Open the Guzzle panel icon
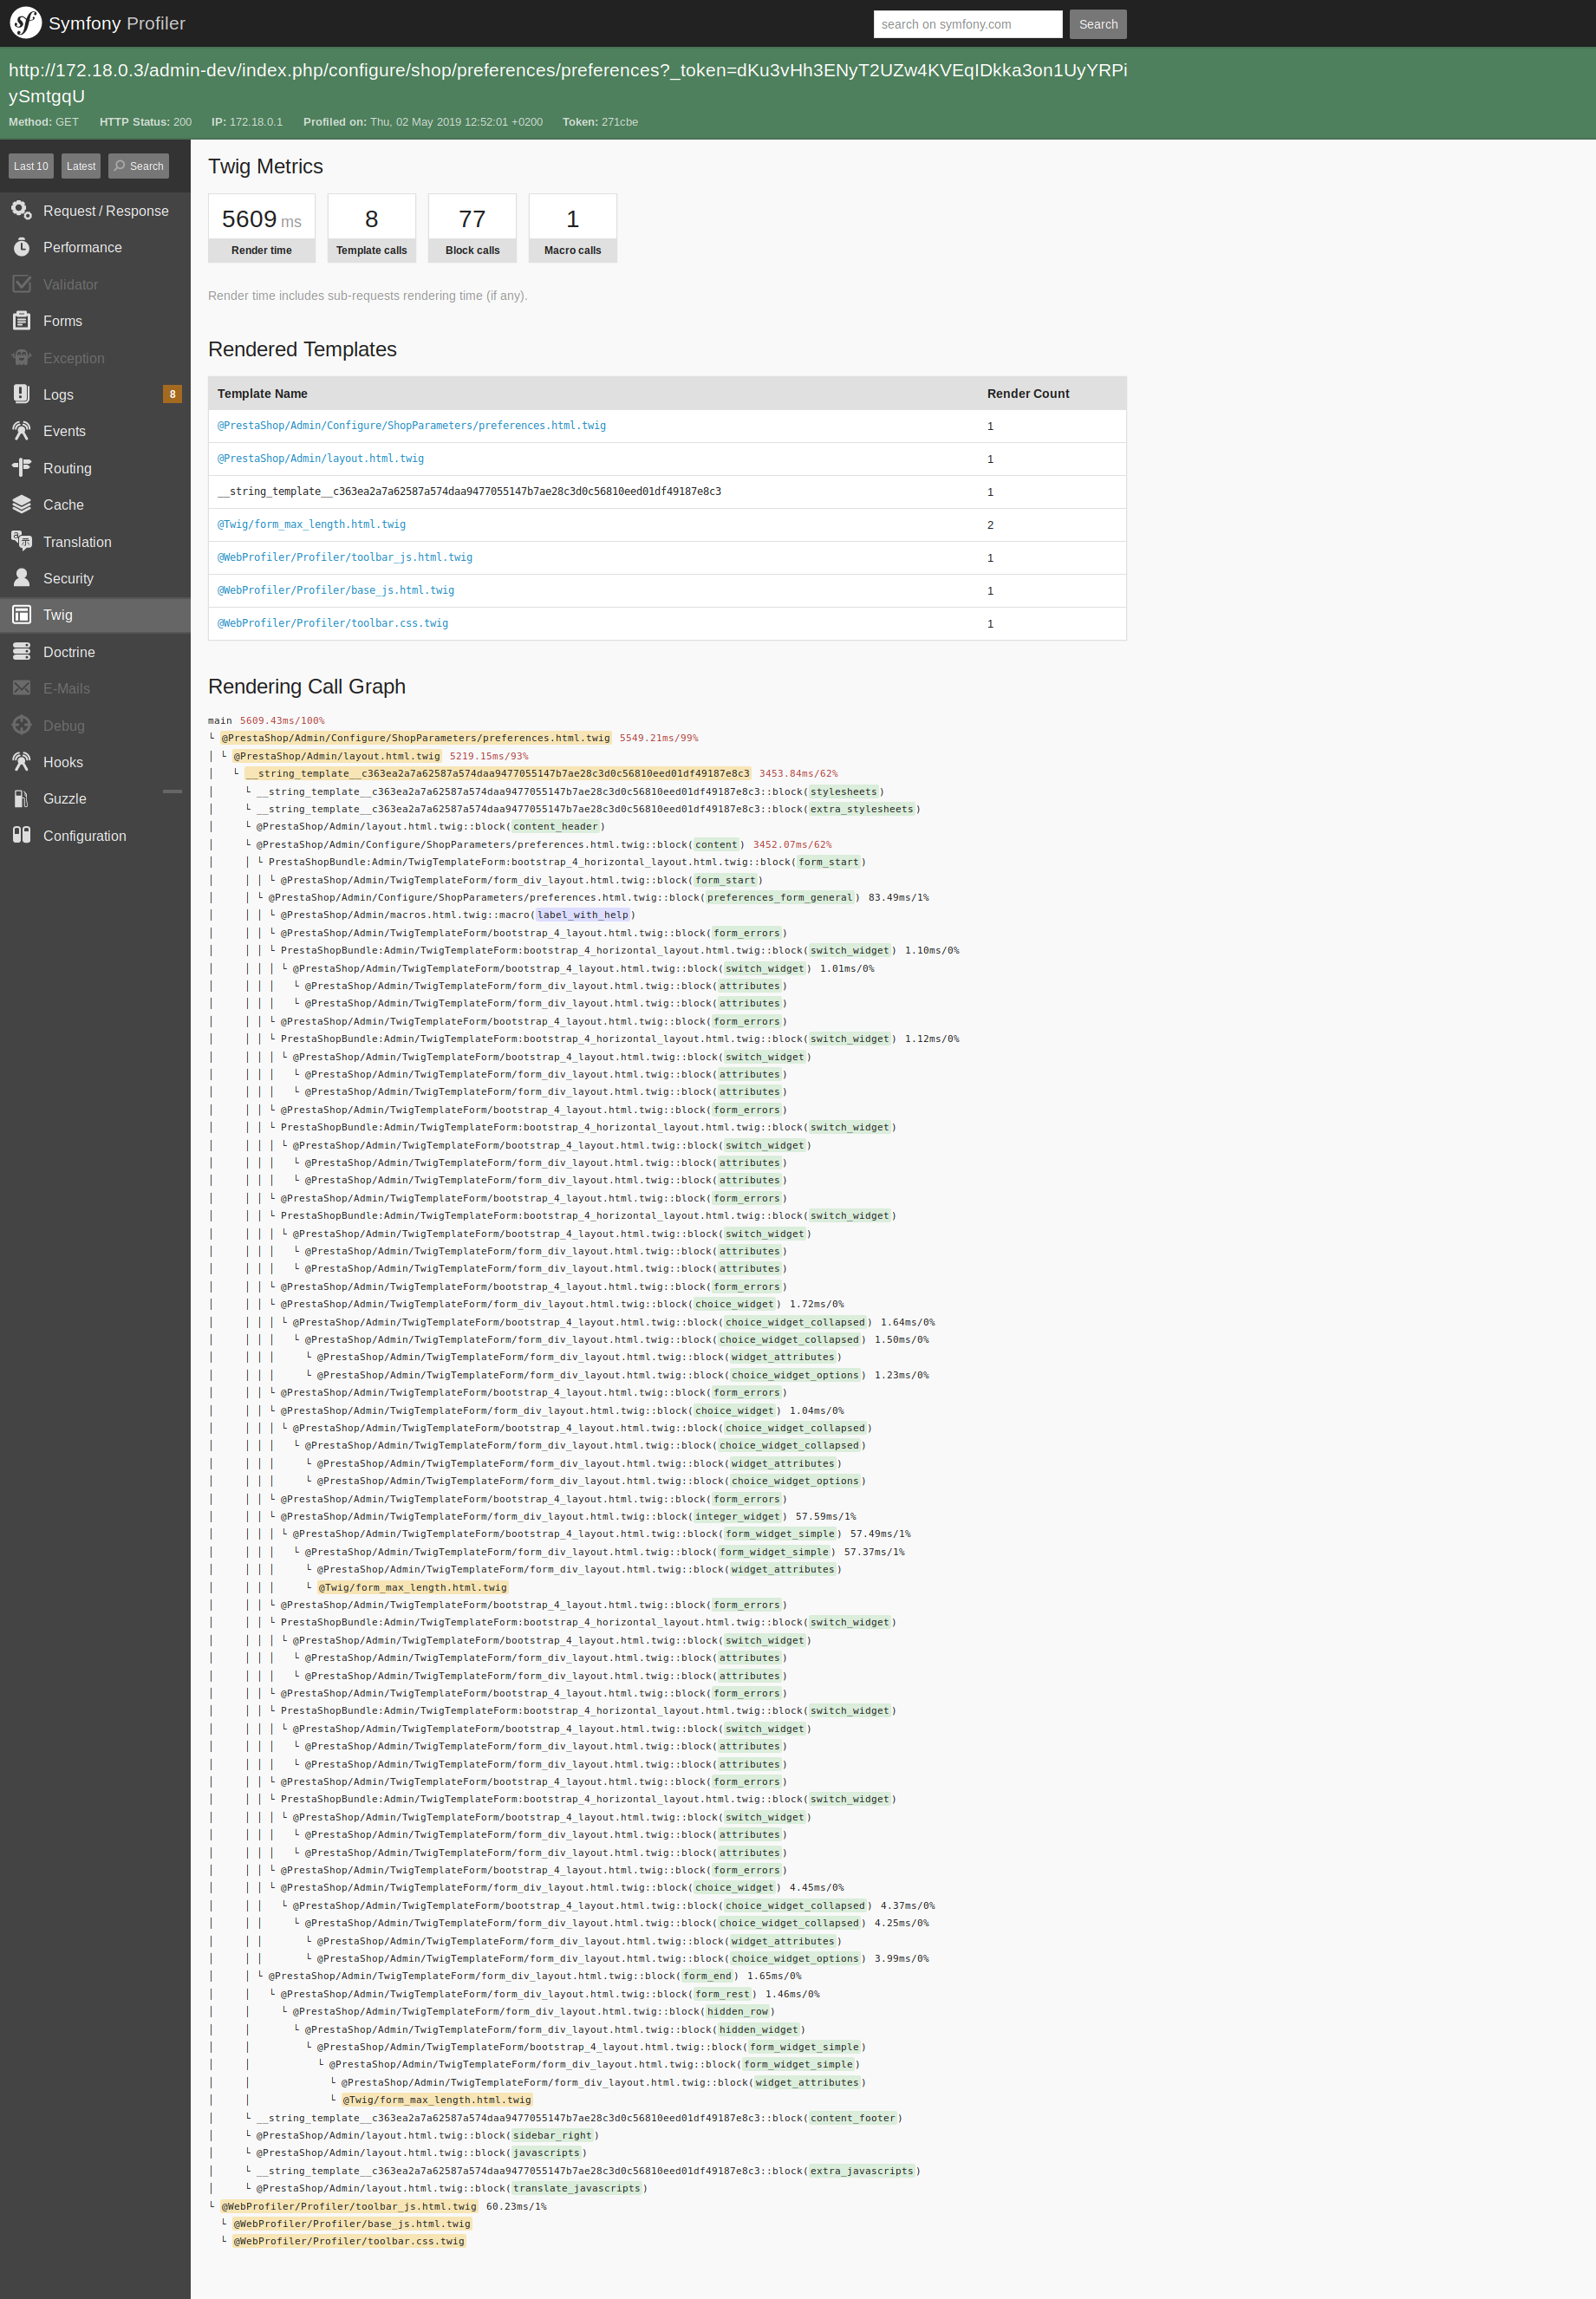 click(x=21, y=799)
